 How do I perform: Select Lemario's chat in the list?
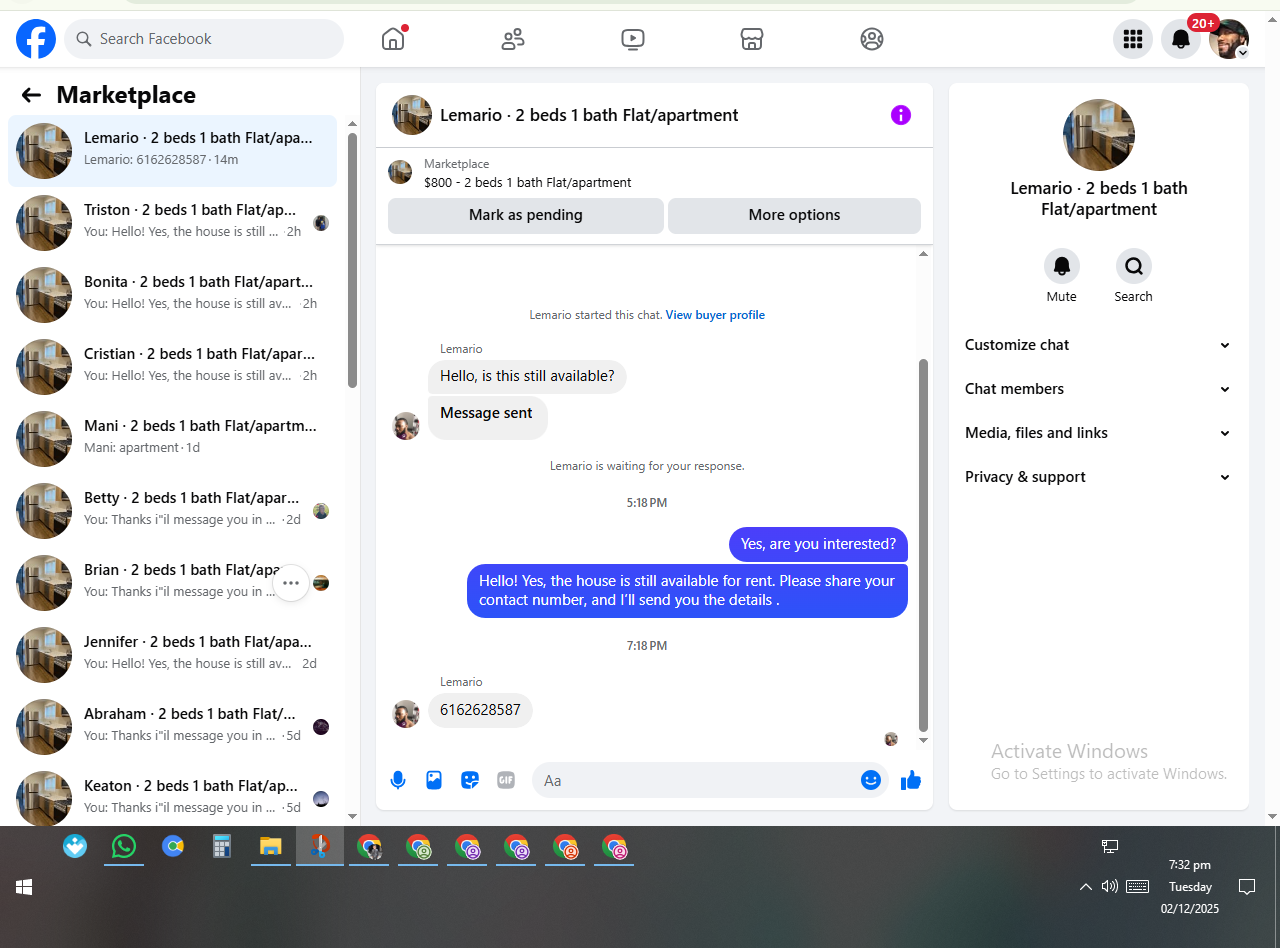point(172,151)
